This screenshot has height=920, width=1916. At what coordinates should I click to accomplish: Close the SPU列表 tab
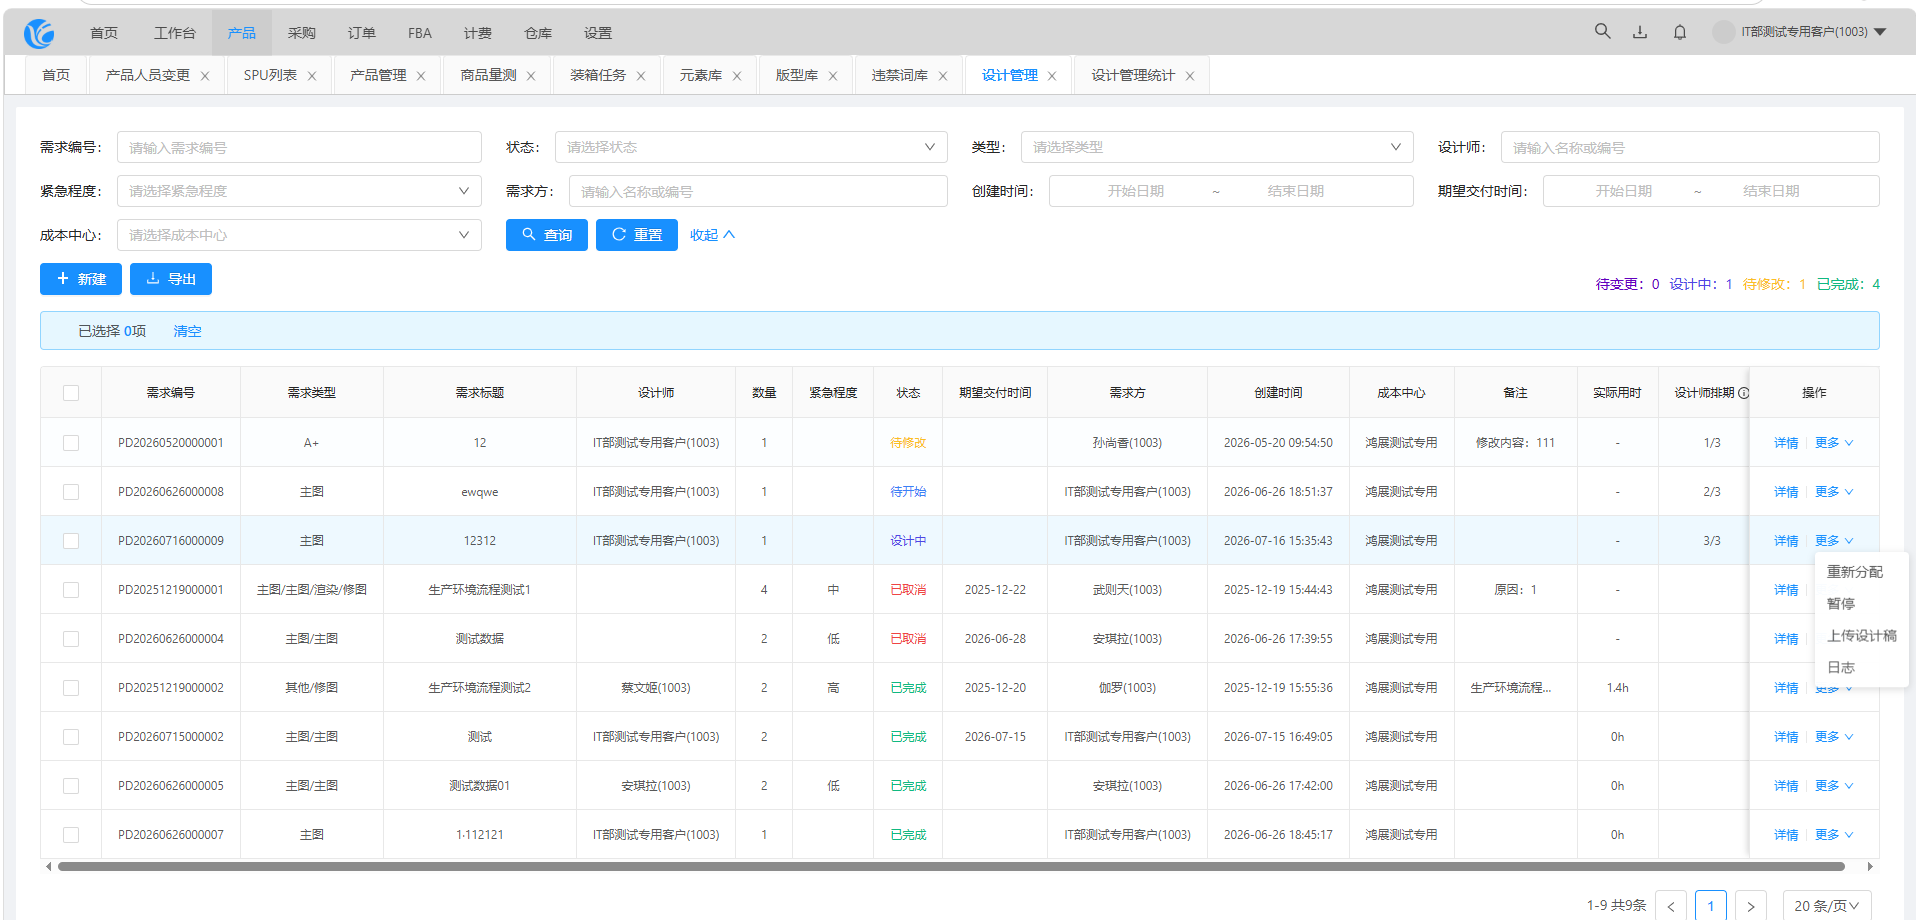point(312,76)
